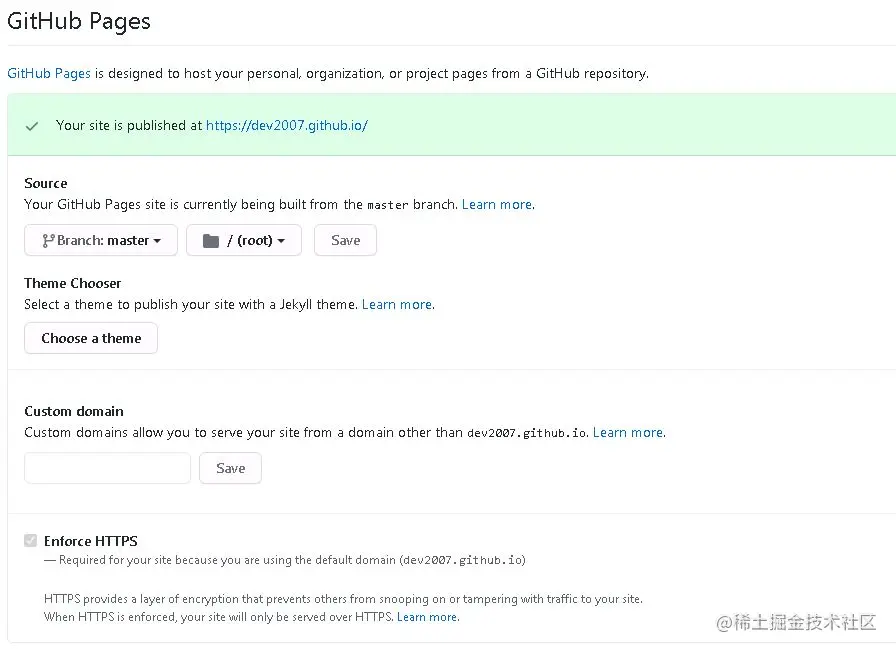Click the Choose a theme button
This screenshot has width=896, height=652.
(x=90, y=338)
